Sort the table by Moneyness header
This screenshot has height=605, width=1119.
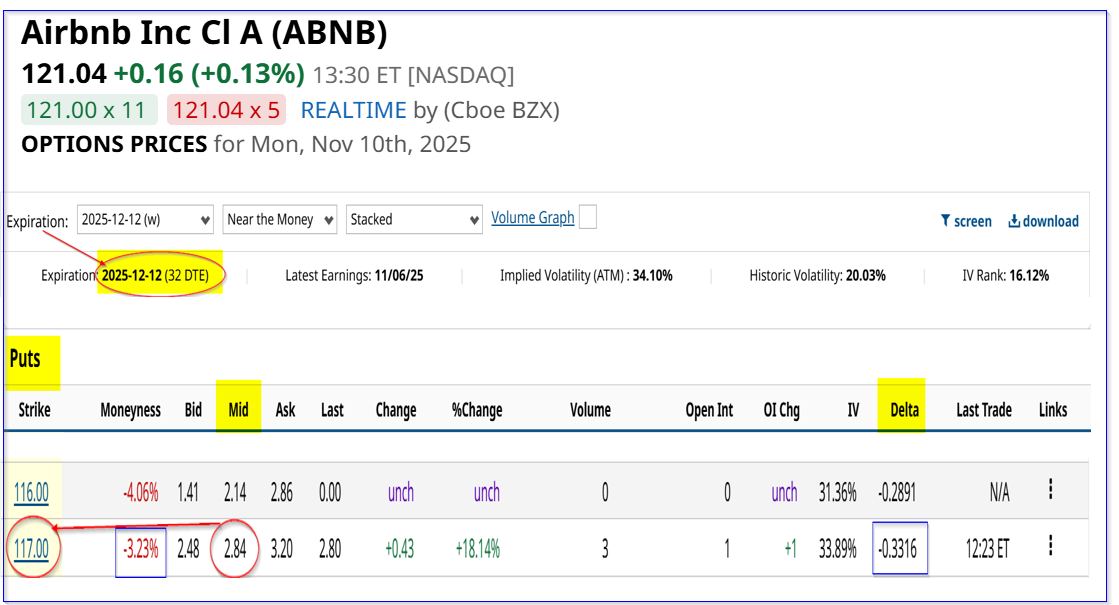[130, 410]
